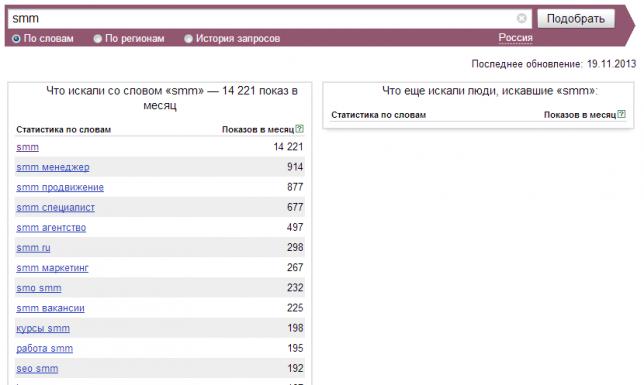Click the value '14 221' in smm row
This screenshot has width=644, height=385.
click(x=288, y=147)
